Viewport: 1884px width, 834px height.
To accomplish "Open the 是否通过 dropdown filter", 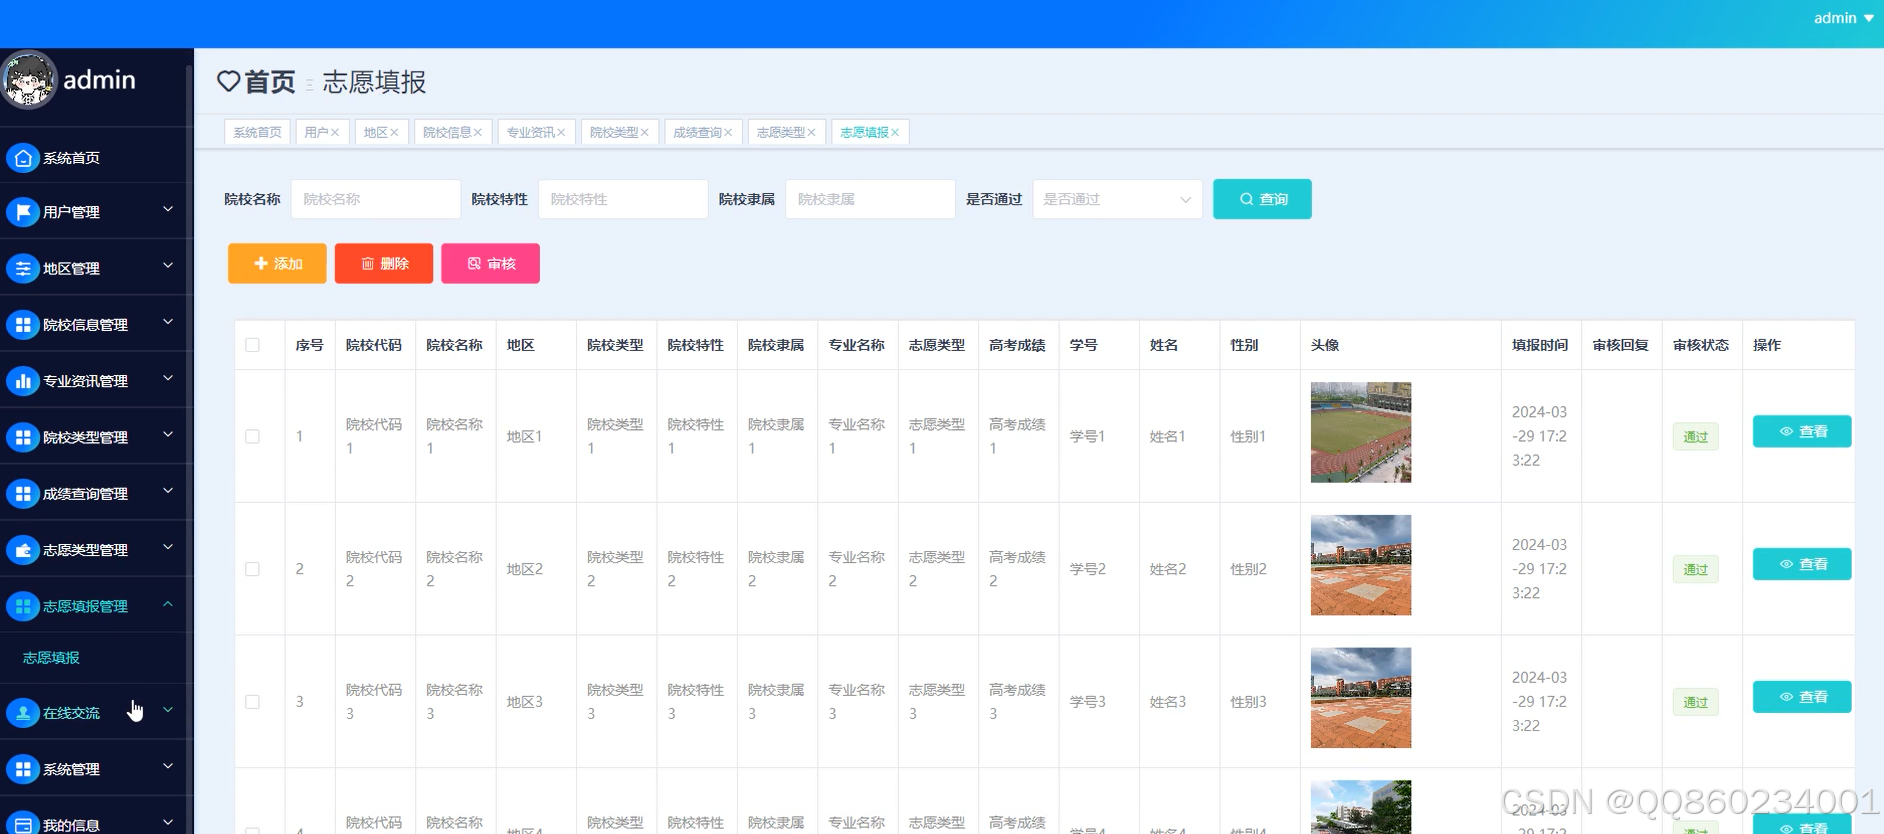I will coord(1117,199).
